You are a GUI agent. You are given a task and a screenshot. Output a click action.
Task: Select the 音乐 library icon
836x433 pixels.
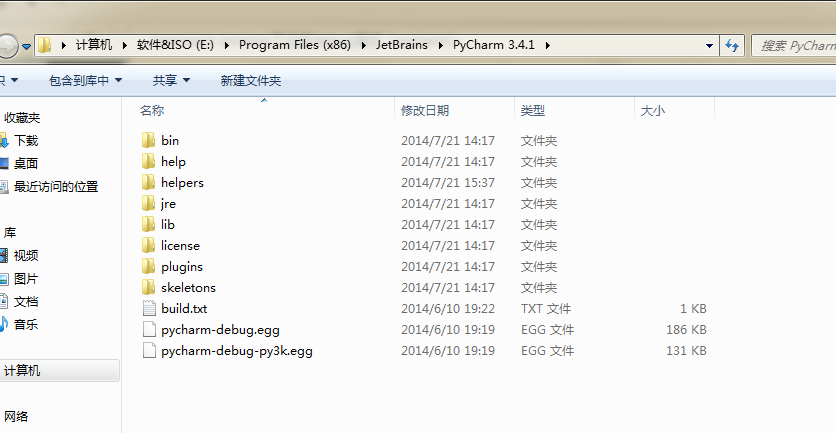click(4, 324)
